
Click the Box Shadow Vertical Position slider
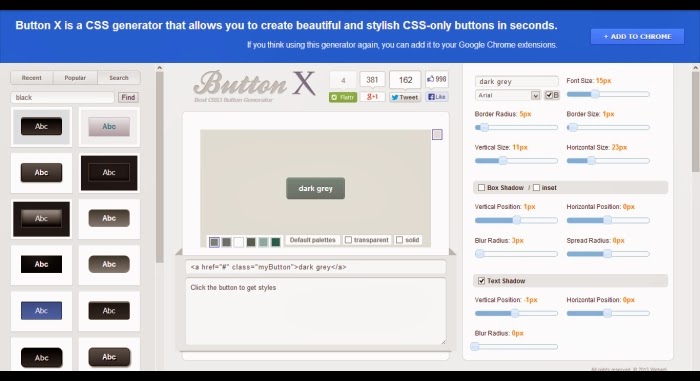click(516, 220)
